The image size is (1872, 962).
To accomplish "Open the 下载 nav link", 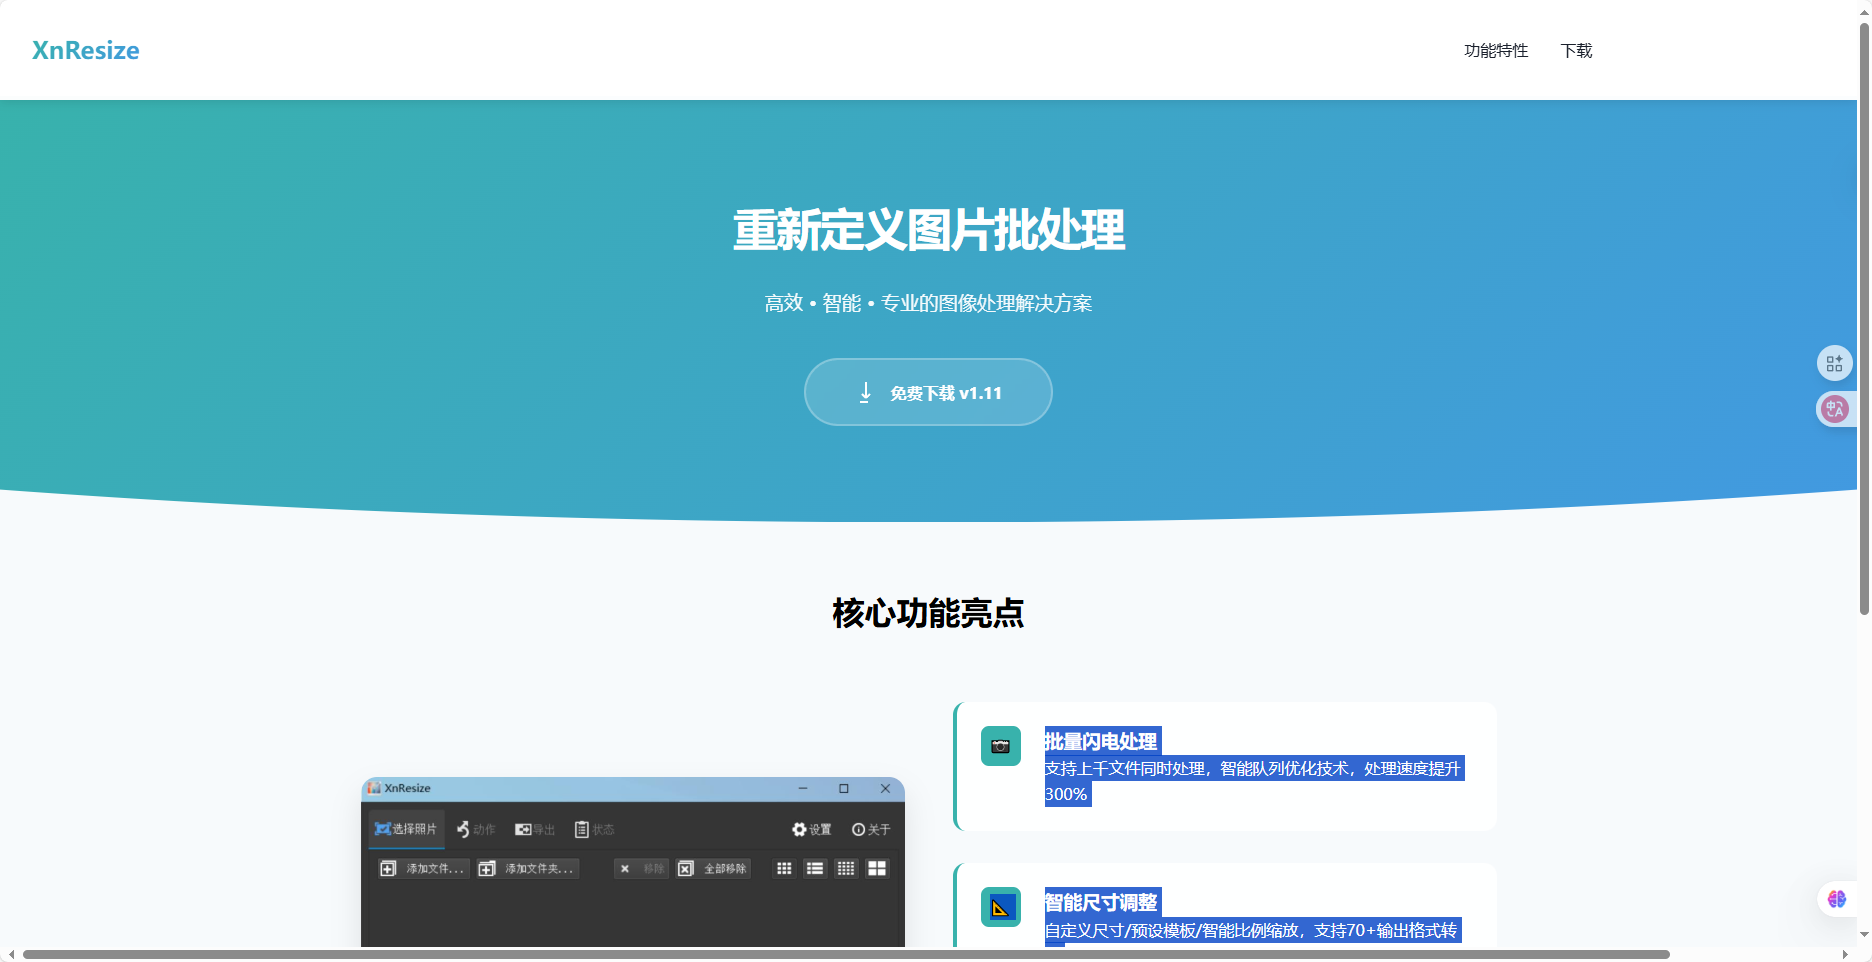I will click(1576, 51).
